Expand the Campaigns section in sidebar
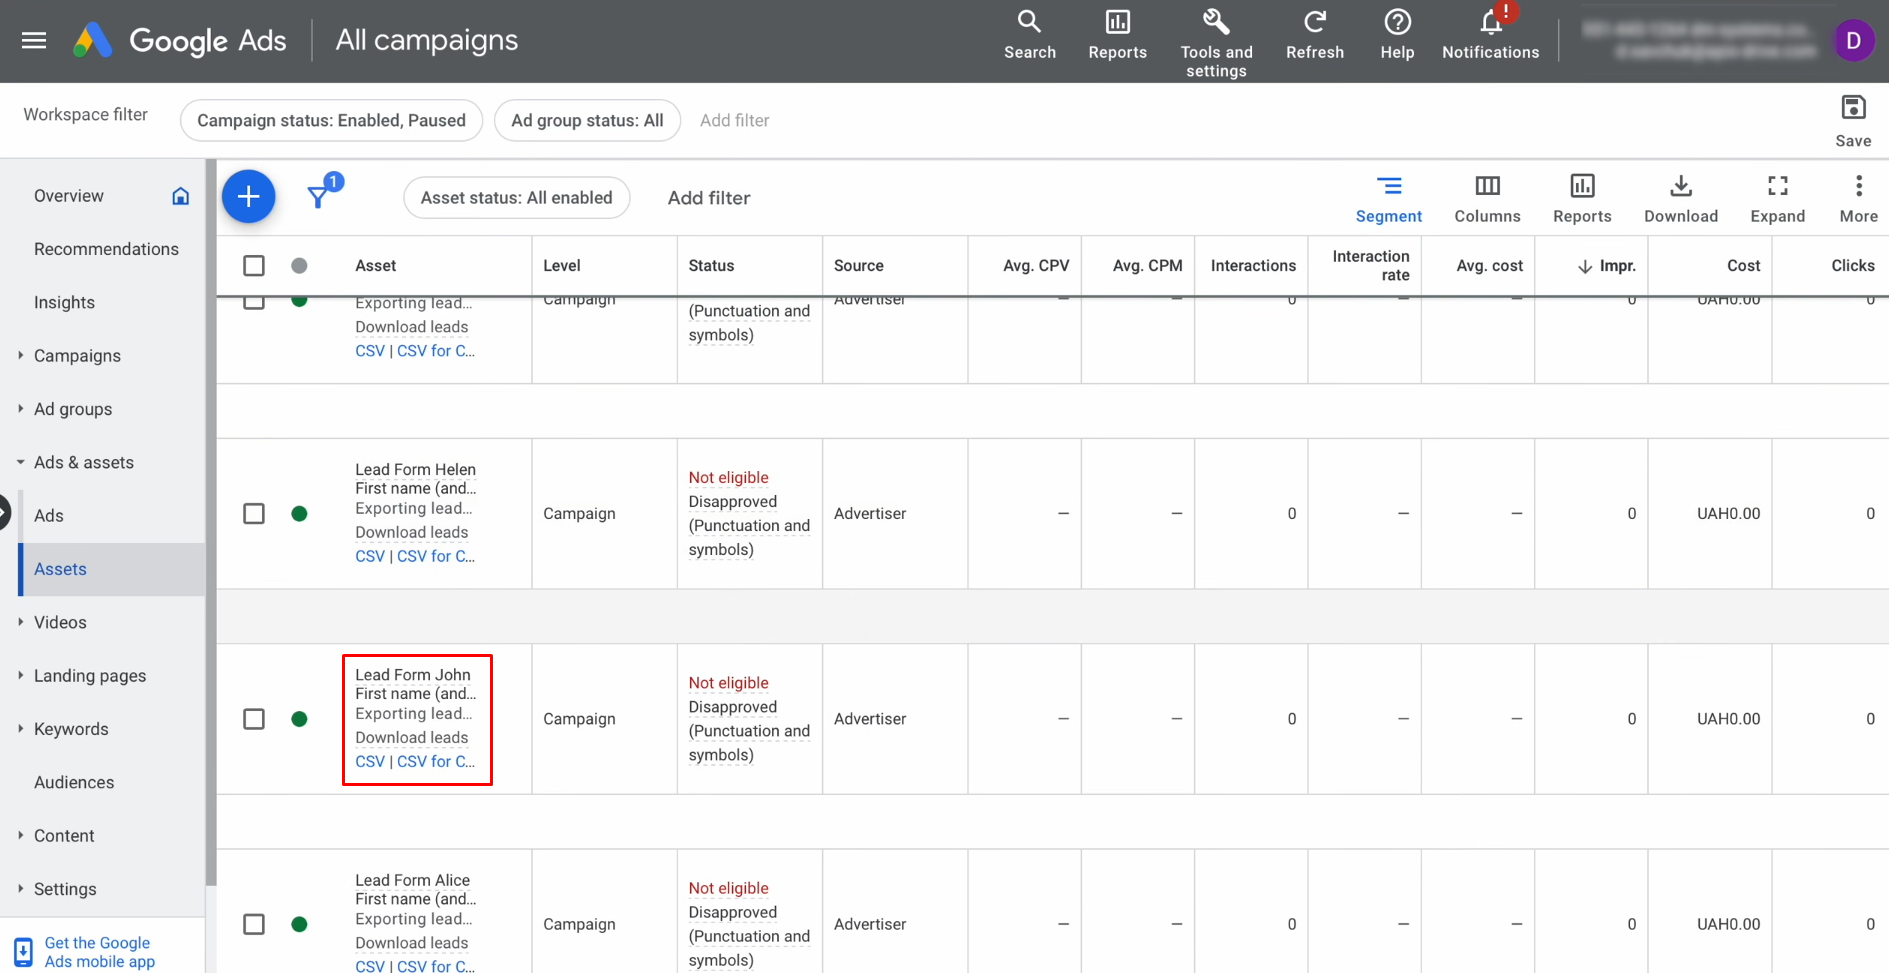The width and height of the screenshot is (1889, 973). coord(20,355)
